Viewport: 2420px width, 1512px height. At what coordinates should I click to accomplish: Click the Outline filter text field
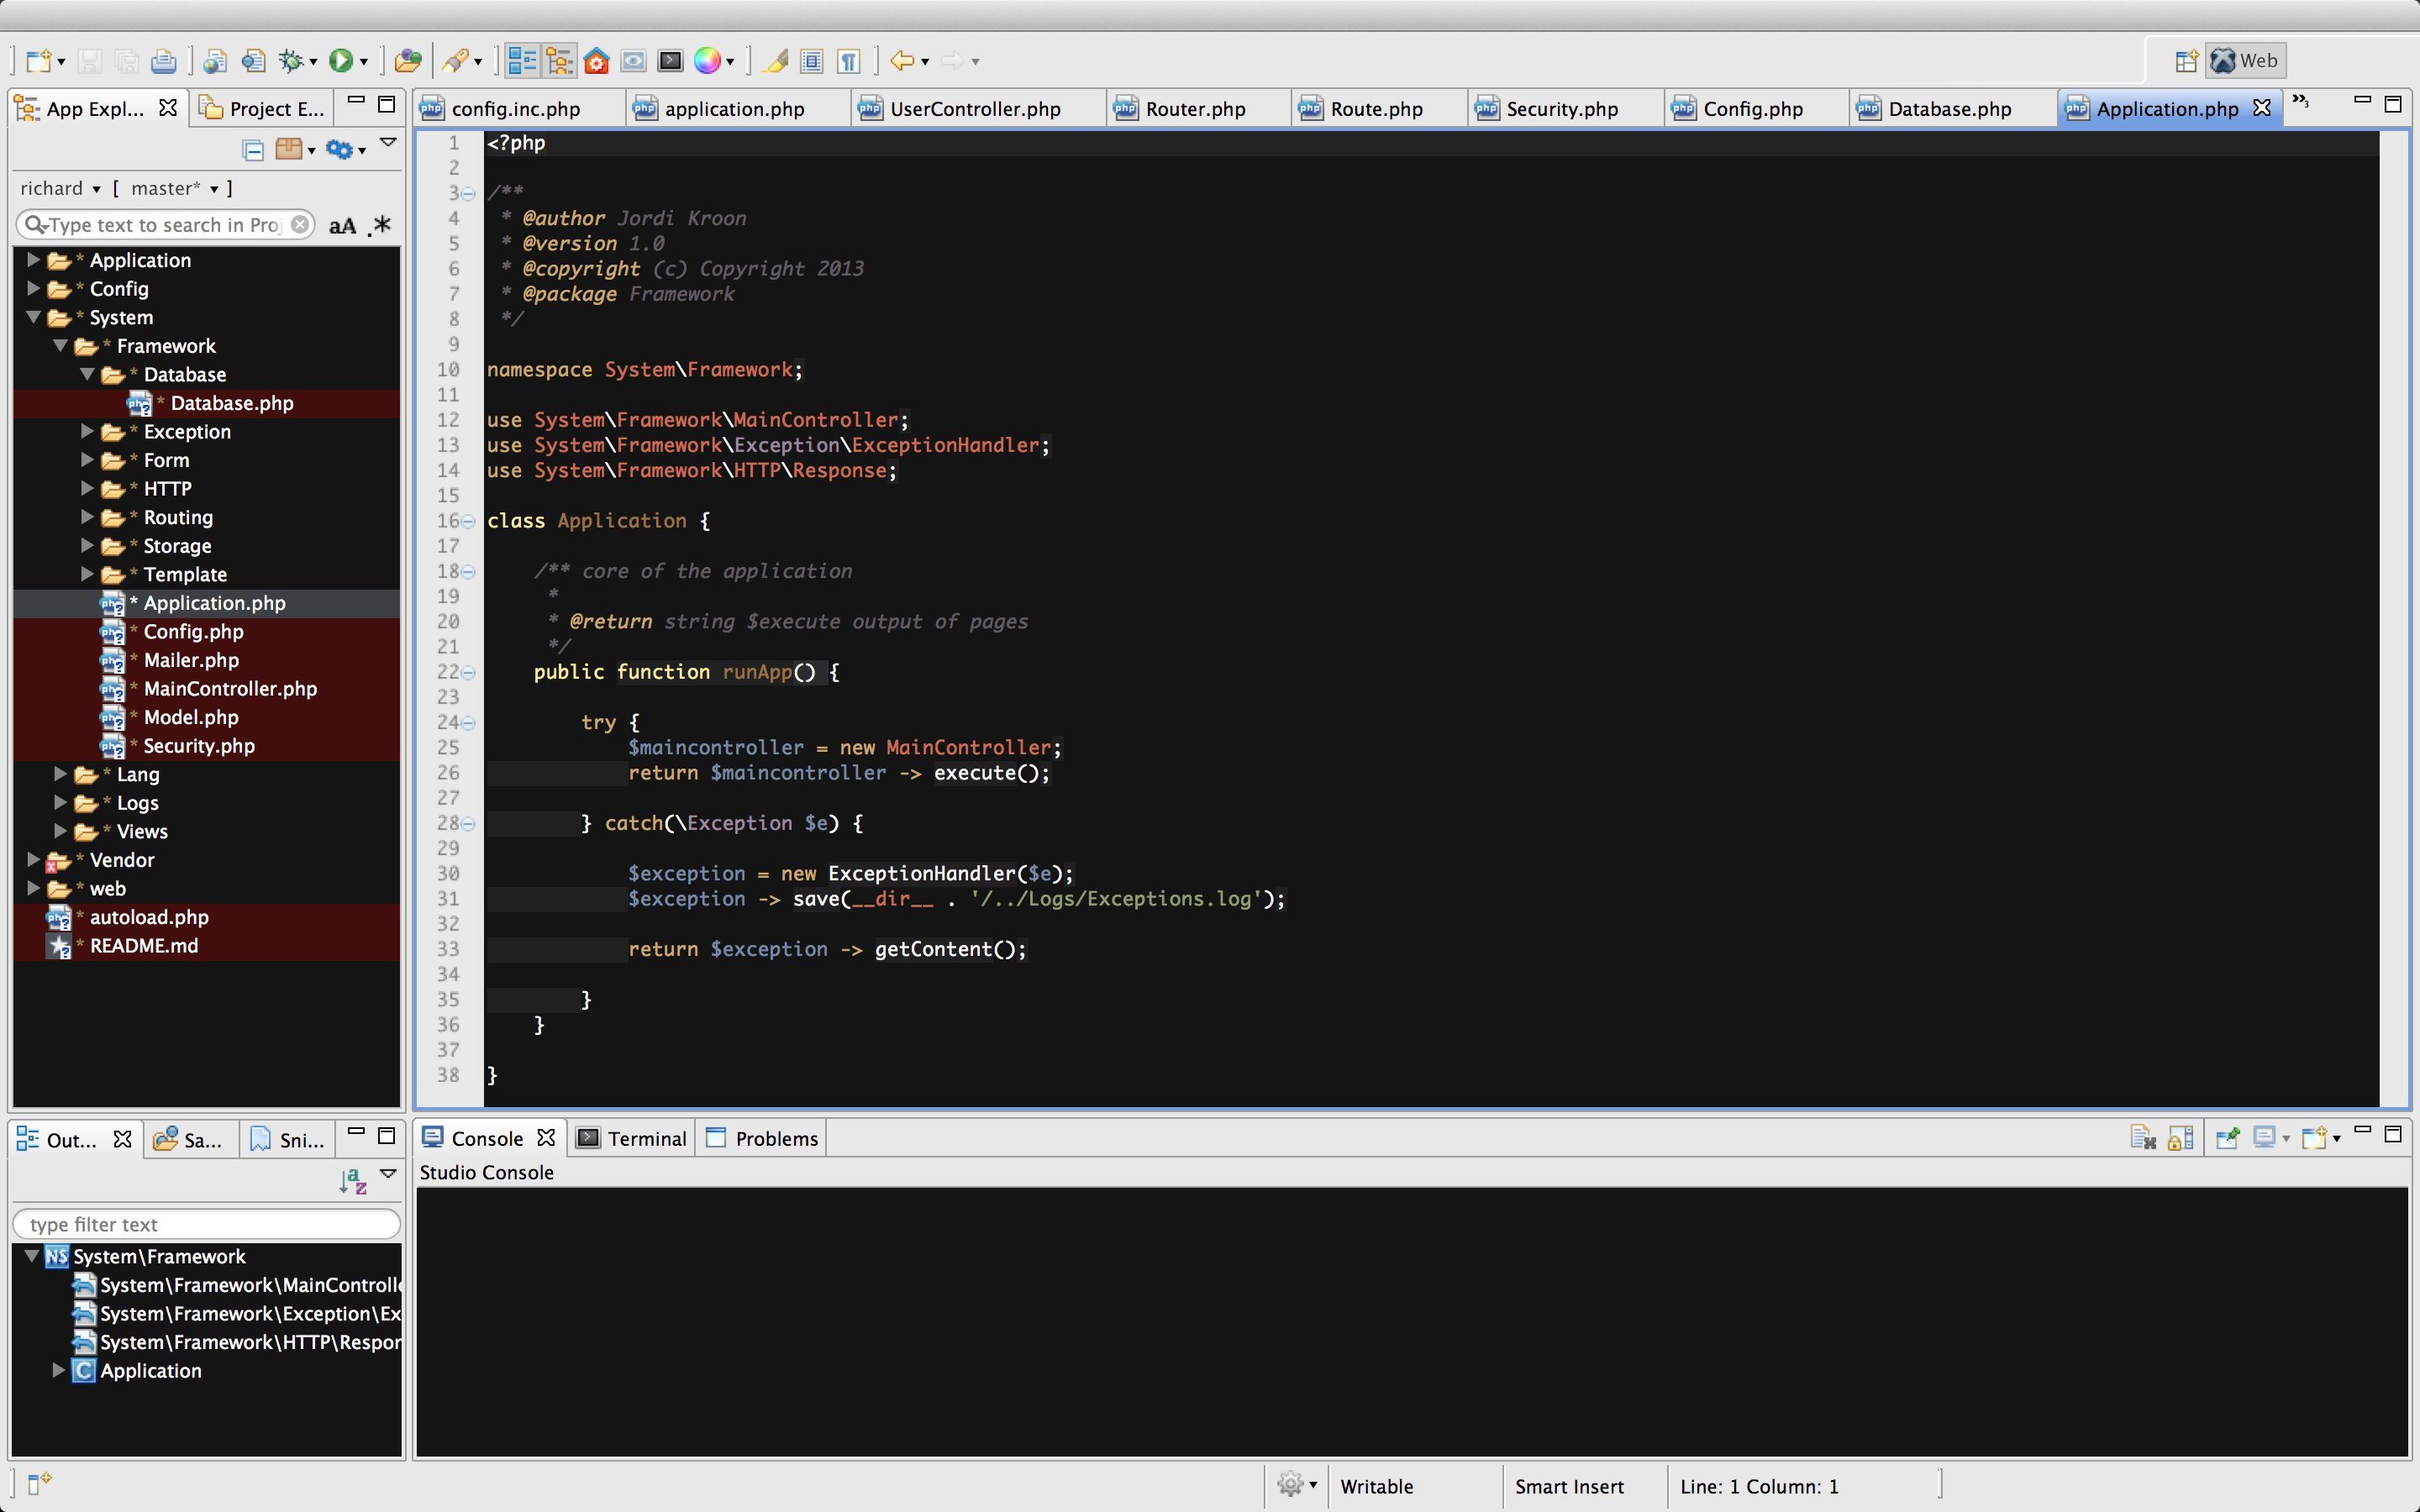point(206,1224)
